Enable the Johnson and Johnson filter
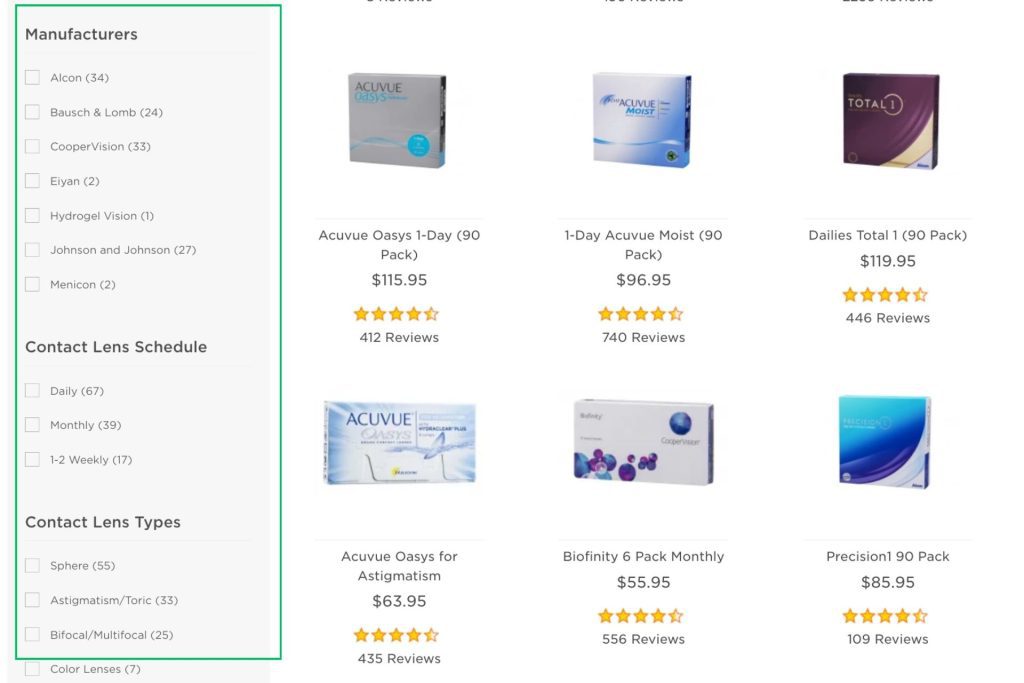Viewport: 1024px width, 683px height. (31, 249)
